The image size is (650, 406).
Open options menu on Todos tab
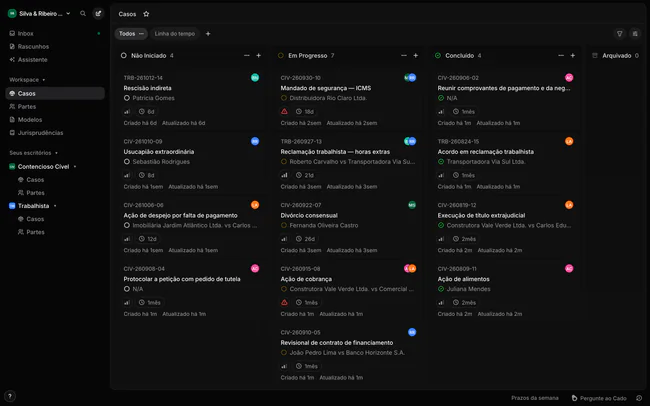pyautogui.click(x=141, y=34)
